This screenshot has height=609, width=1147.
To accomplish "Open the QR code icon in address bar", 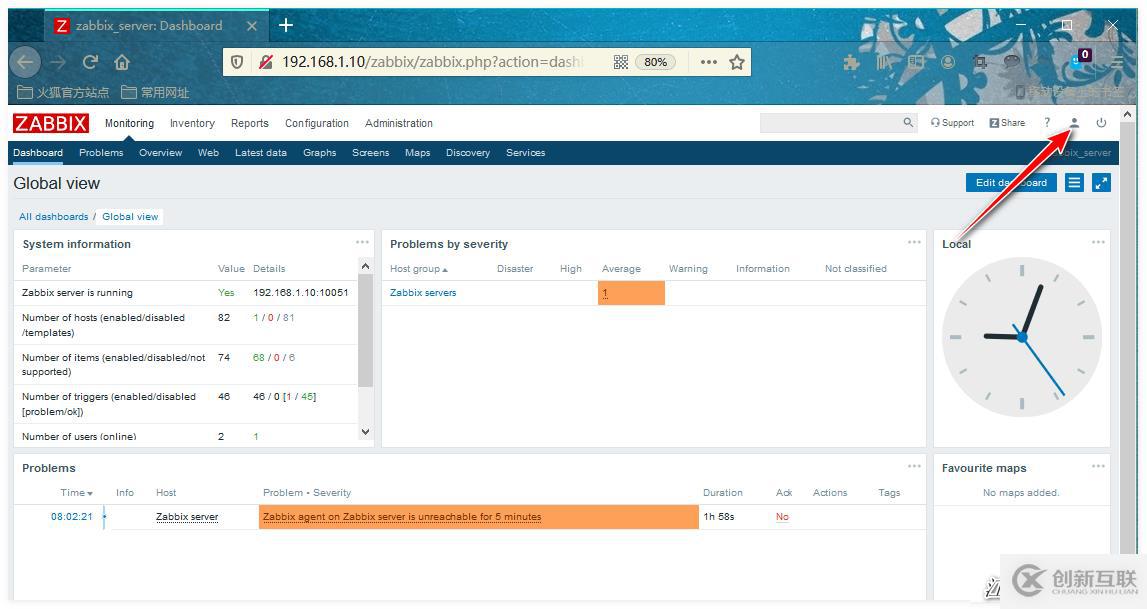I will coord(620,62).
